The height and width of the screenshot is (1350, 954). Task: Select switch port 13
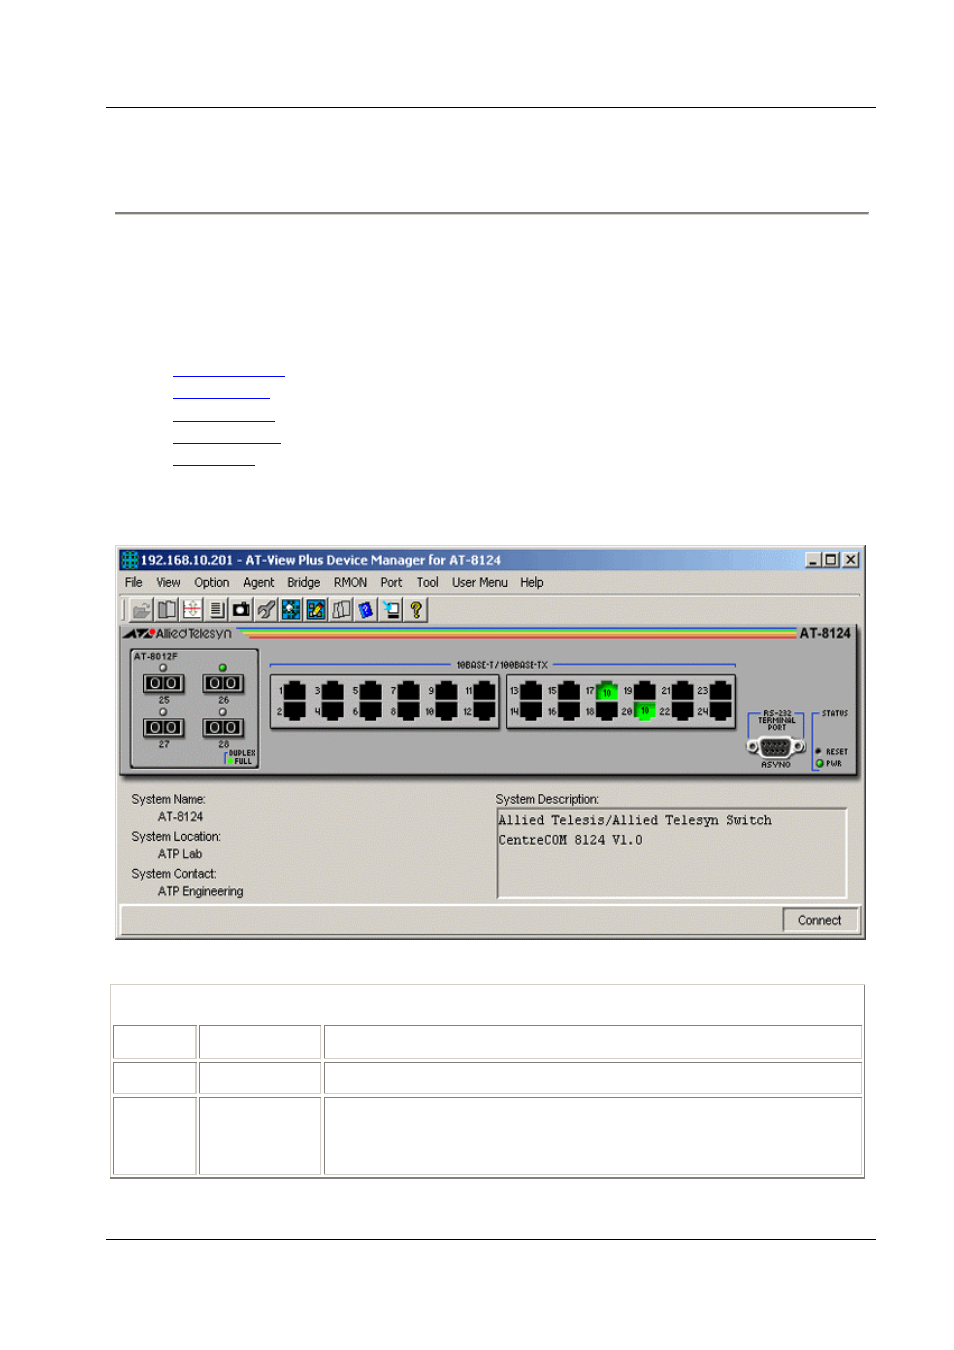(531, 690)
